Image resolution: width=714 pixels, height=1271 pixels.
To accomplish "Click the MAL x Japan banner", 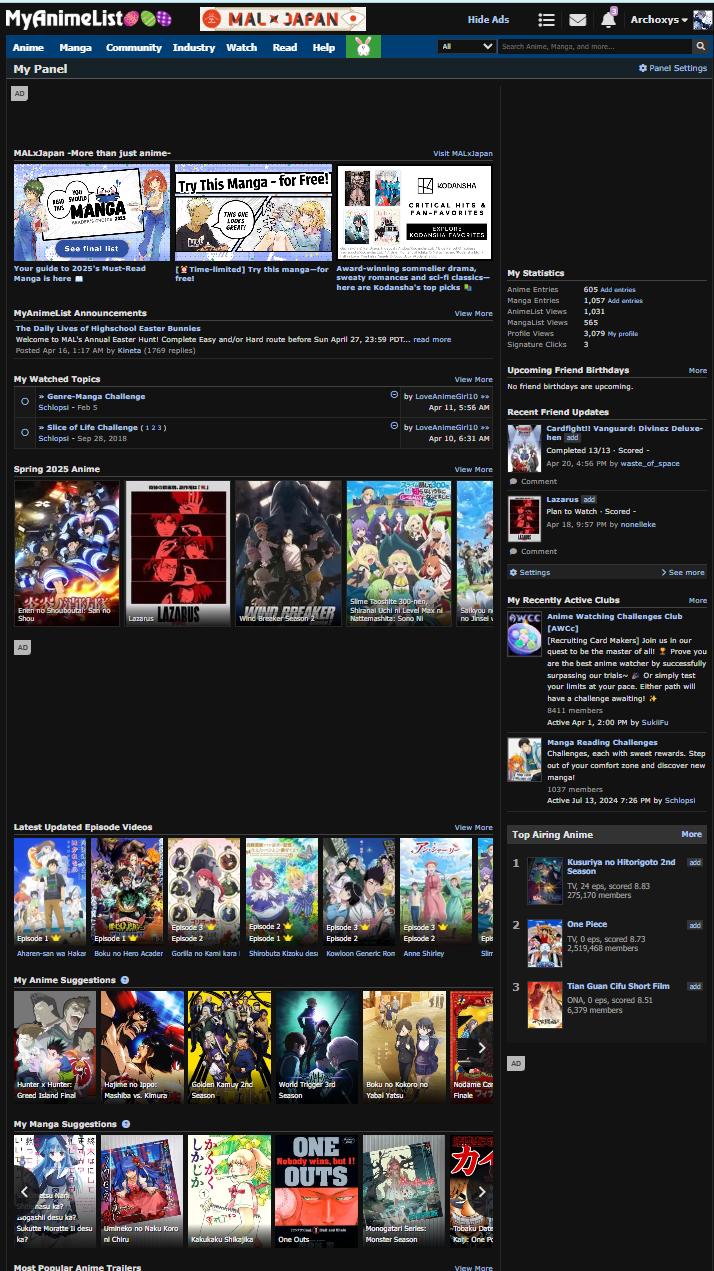I will point(283,19).
